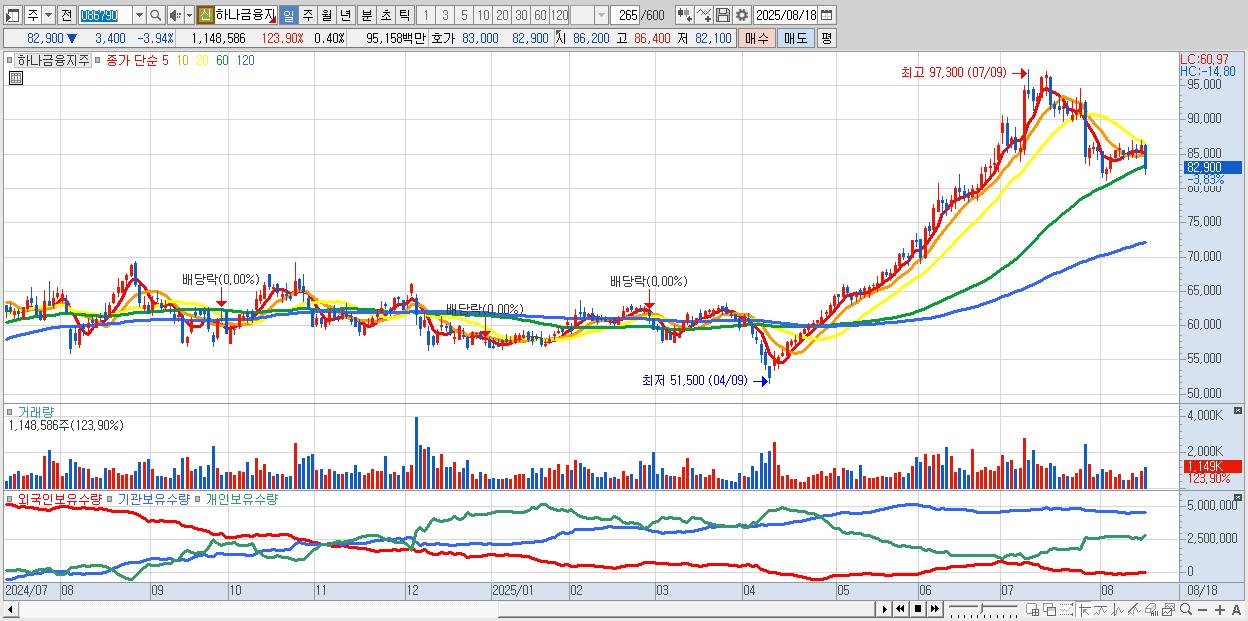Select the 120 interval tab
This screenshot has height=621, width=1248.
560,15
